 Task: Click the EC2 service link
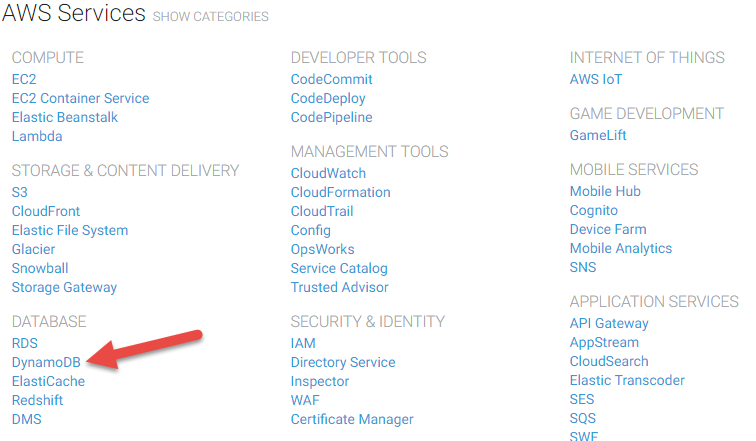pos(24,79)
